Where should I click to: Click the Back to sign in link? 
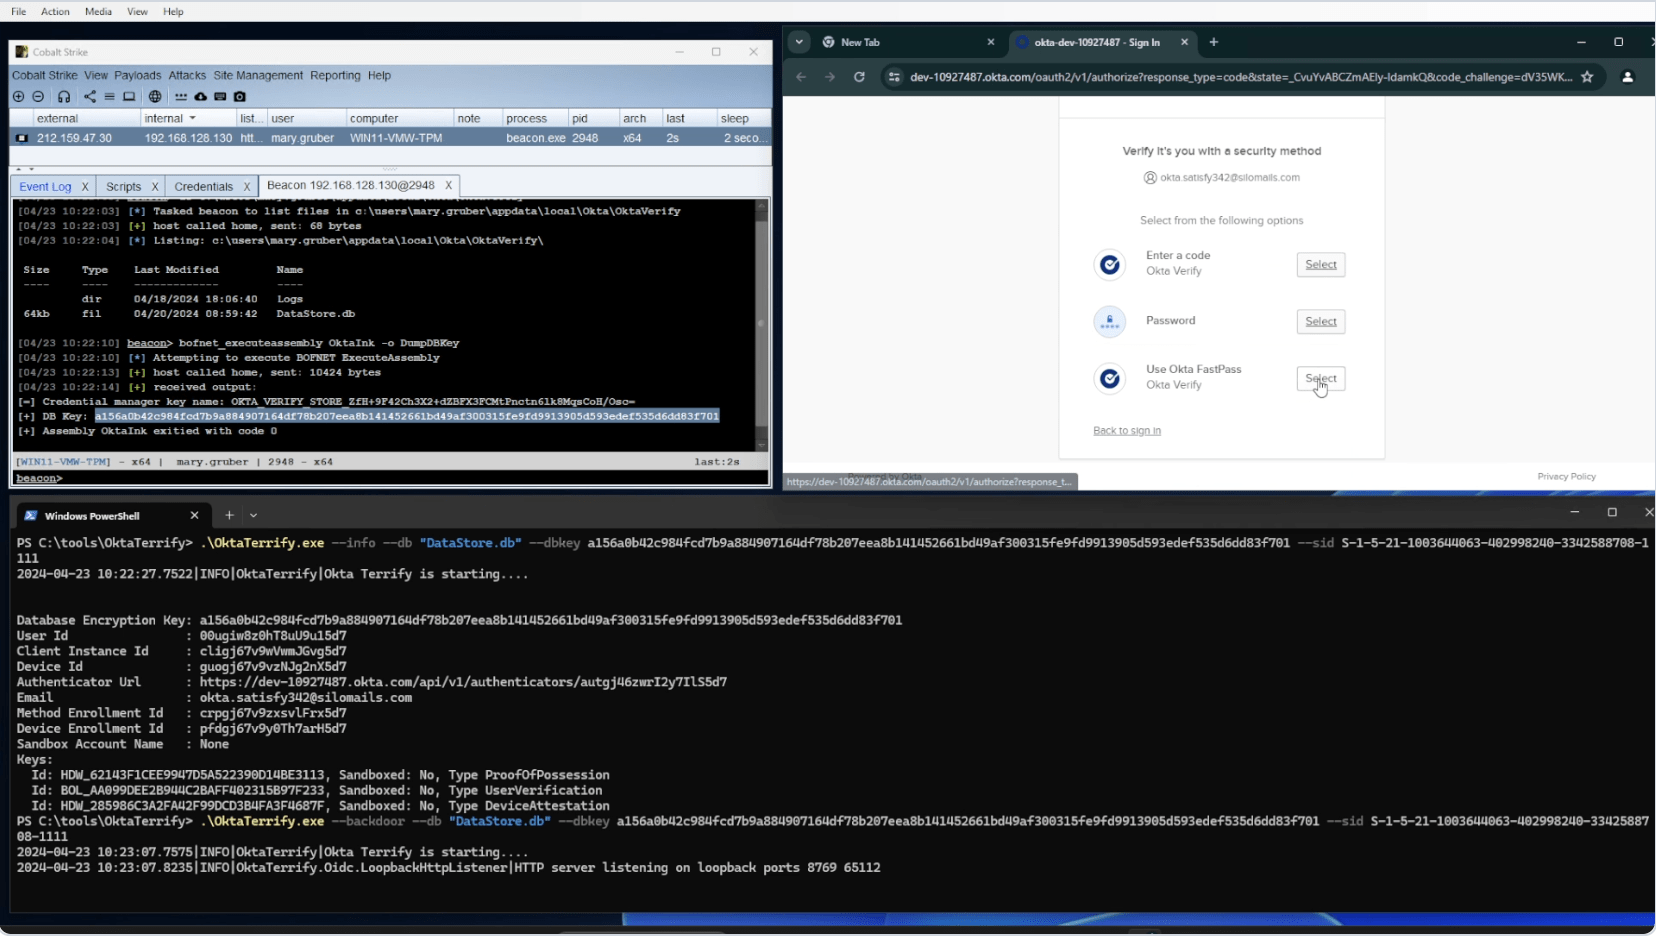pyautogui.click(x=1127, y=431)
